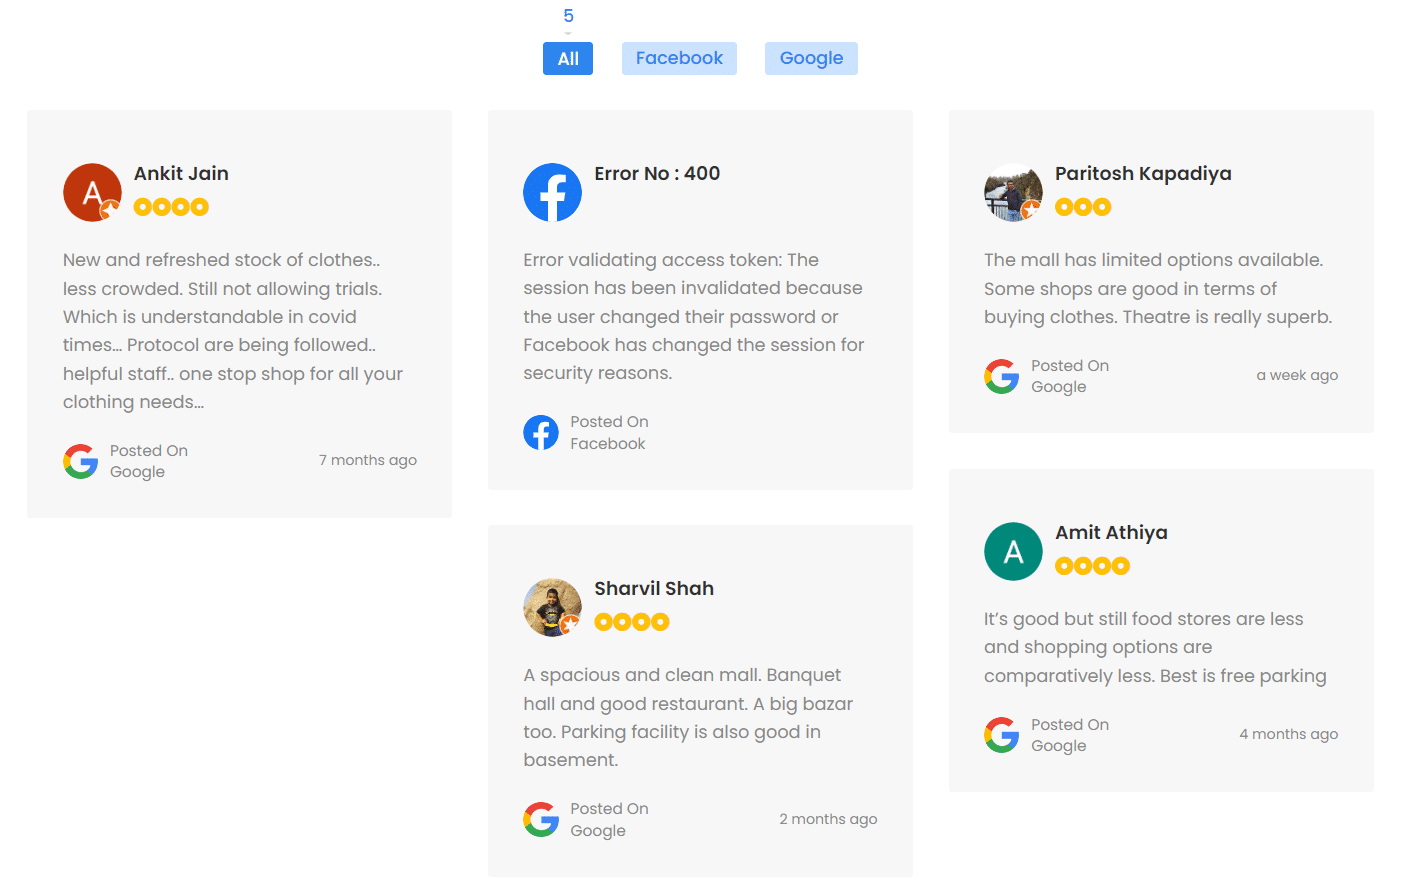Click the Facebook icon beside Posted On Facebook

[x=541, y=432]
